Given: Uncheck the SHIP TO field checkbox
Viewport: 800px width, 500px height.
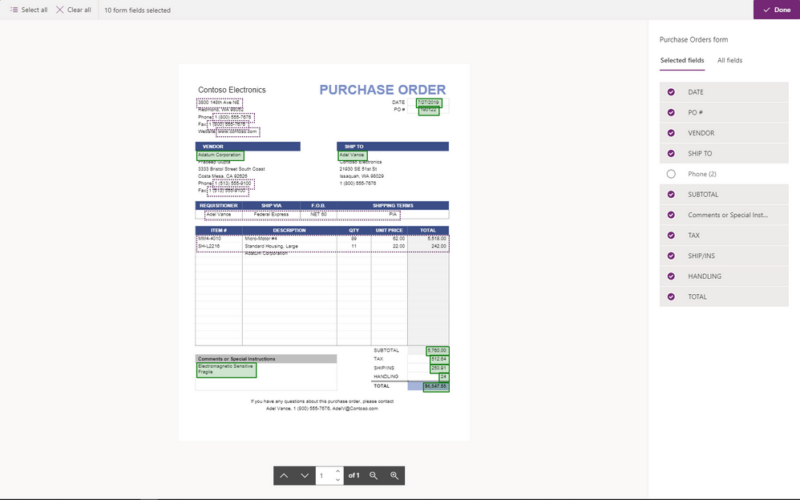Looking at the screenshot, I should tap(671, 153).
